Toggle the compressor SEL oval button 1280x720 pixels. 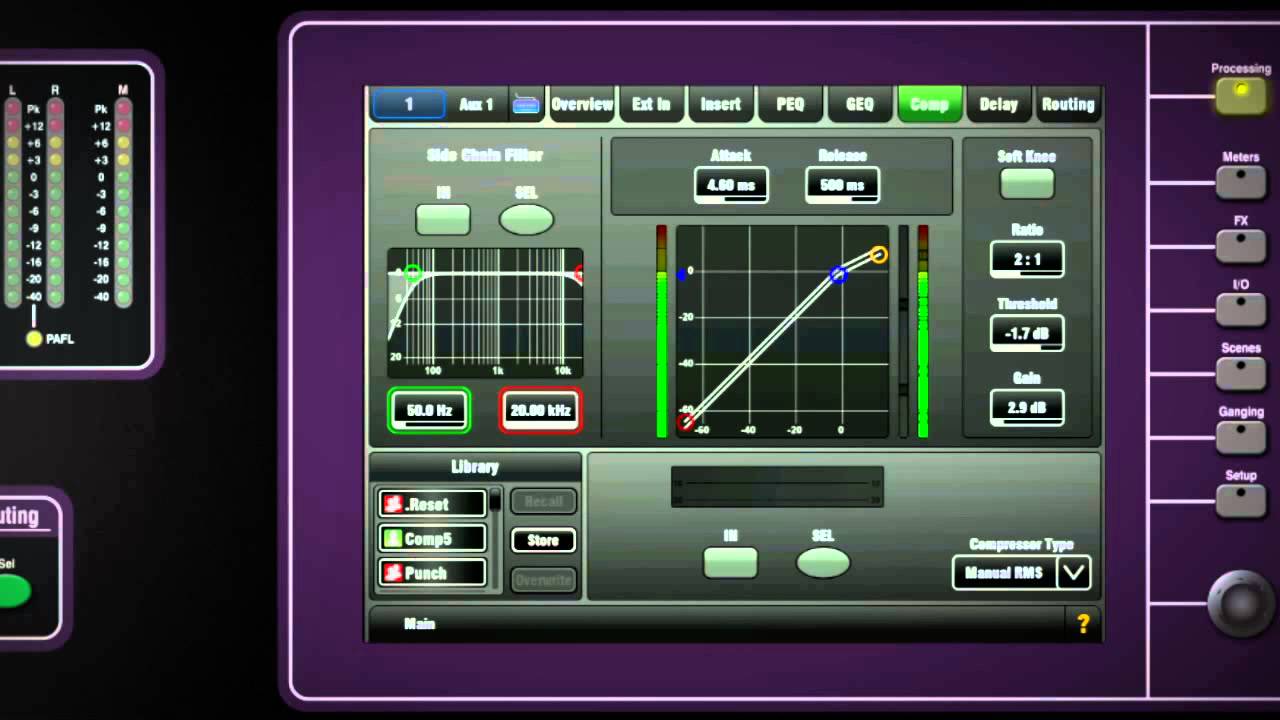(x=823, y=563)
